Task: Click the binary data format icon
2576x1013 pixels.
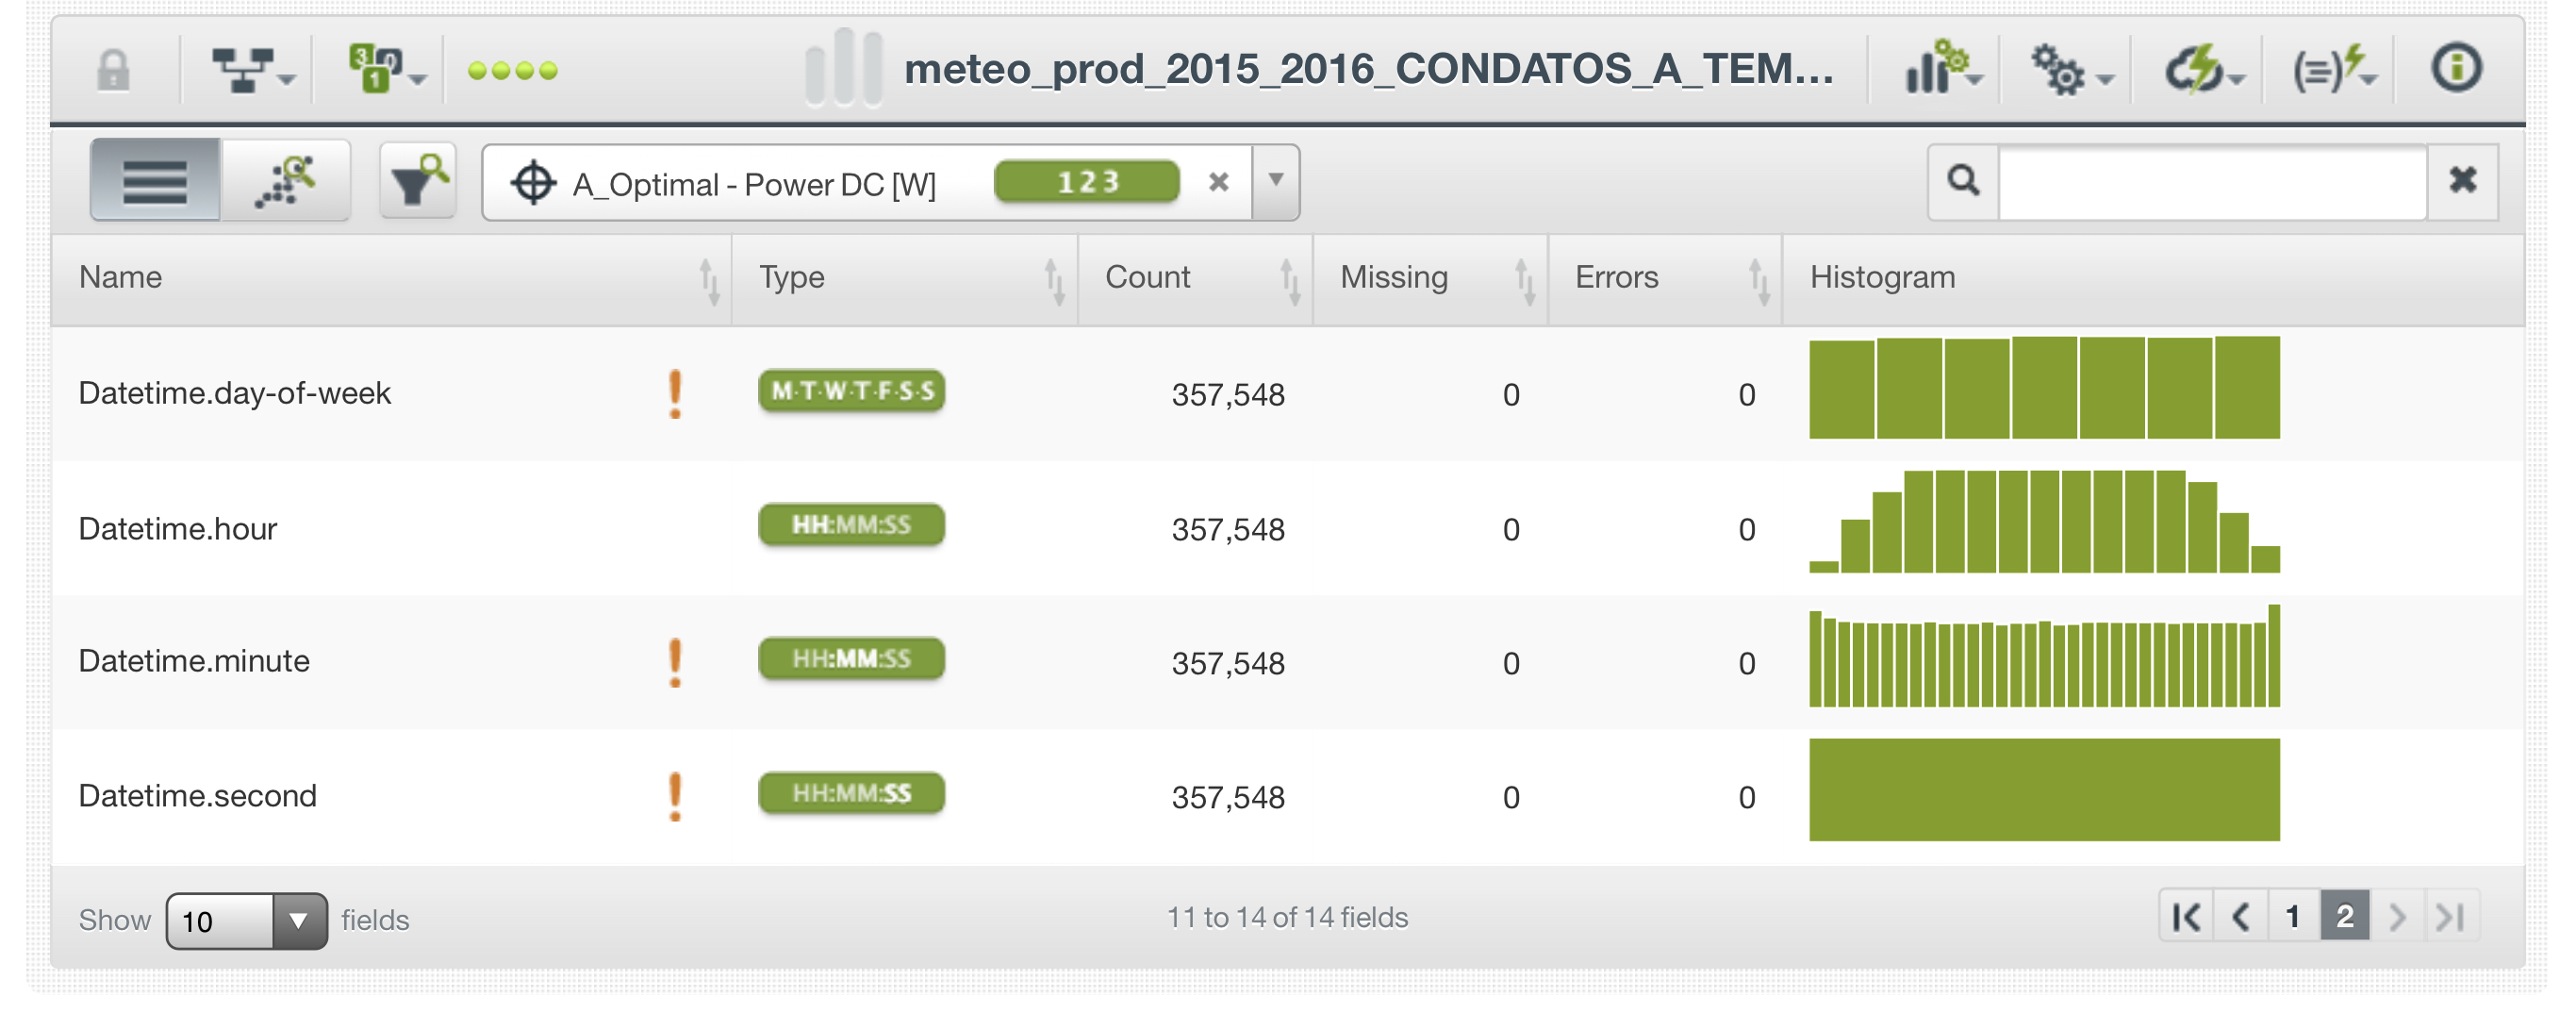Action: click(383, 70)
